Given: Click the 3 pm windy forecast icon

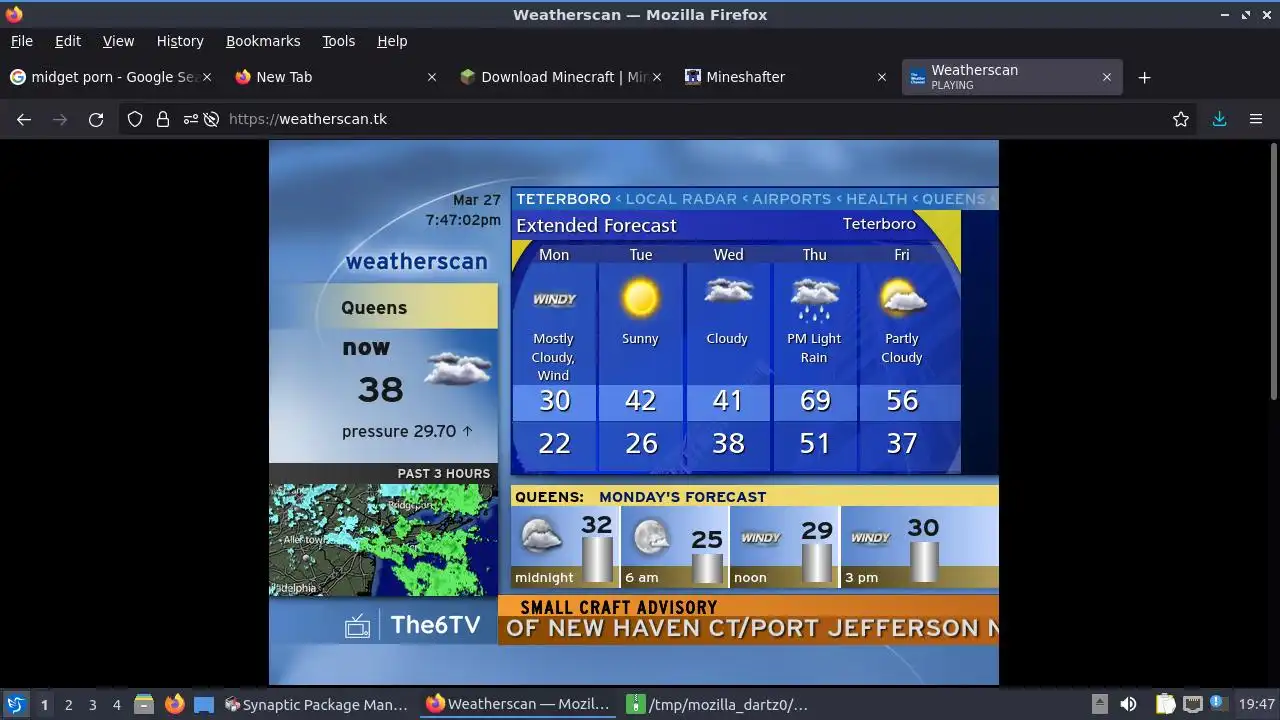Looking at the screenshot, I should pos(871,538).
